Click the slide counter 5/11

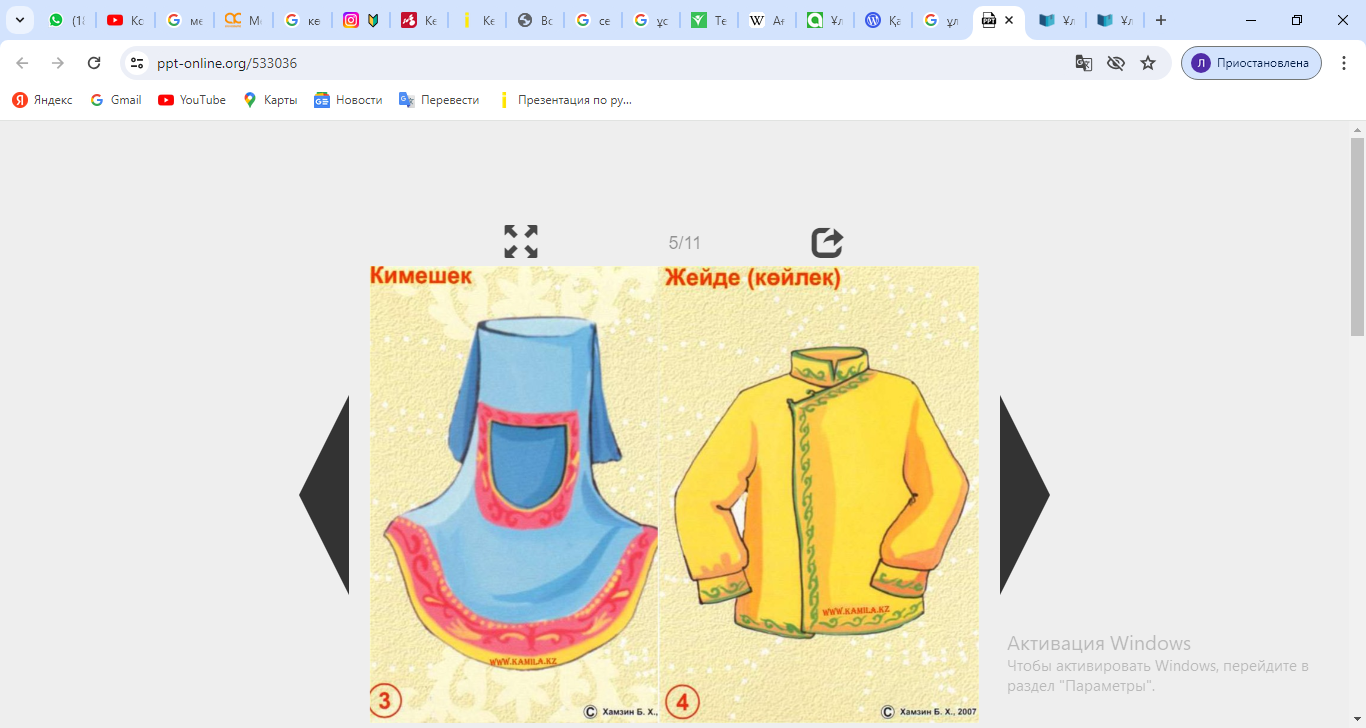685,243
